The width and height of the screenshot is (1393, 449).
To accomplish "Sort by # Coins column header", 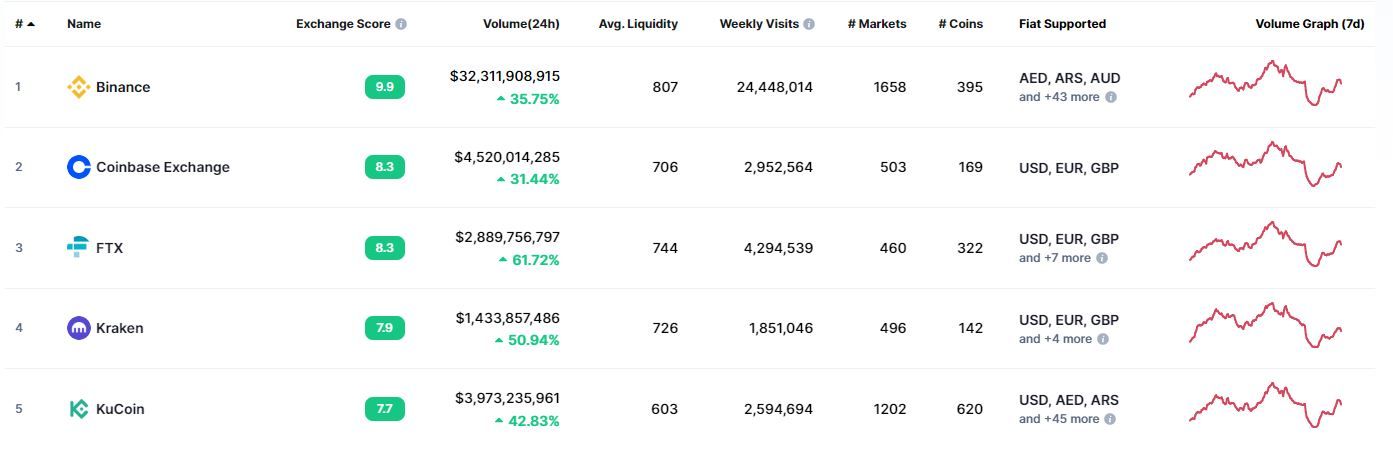I will (x=960, y=24).
